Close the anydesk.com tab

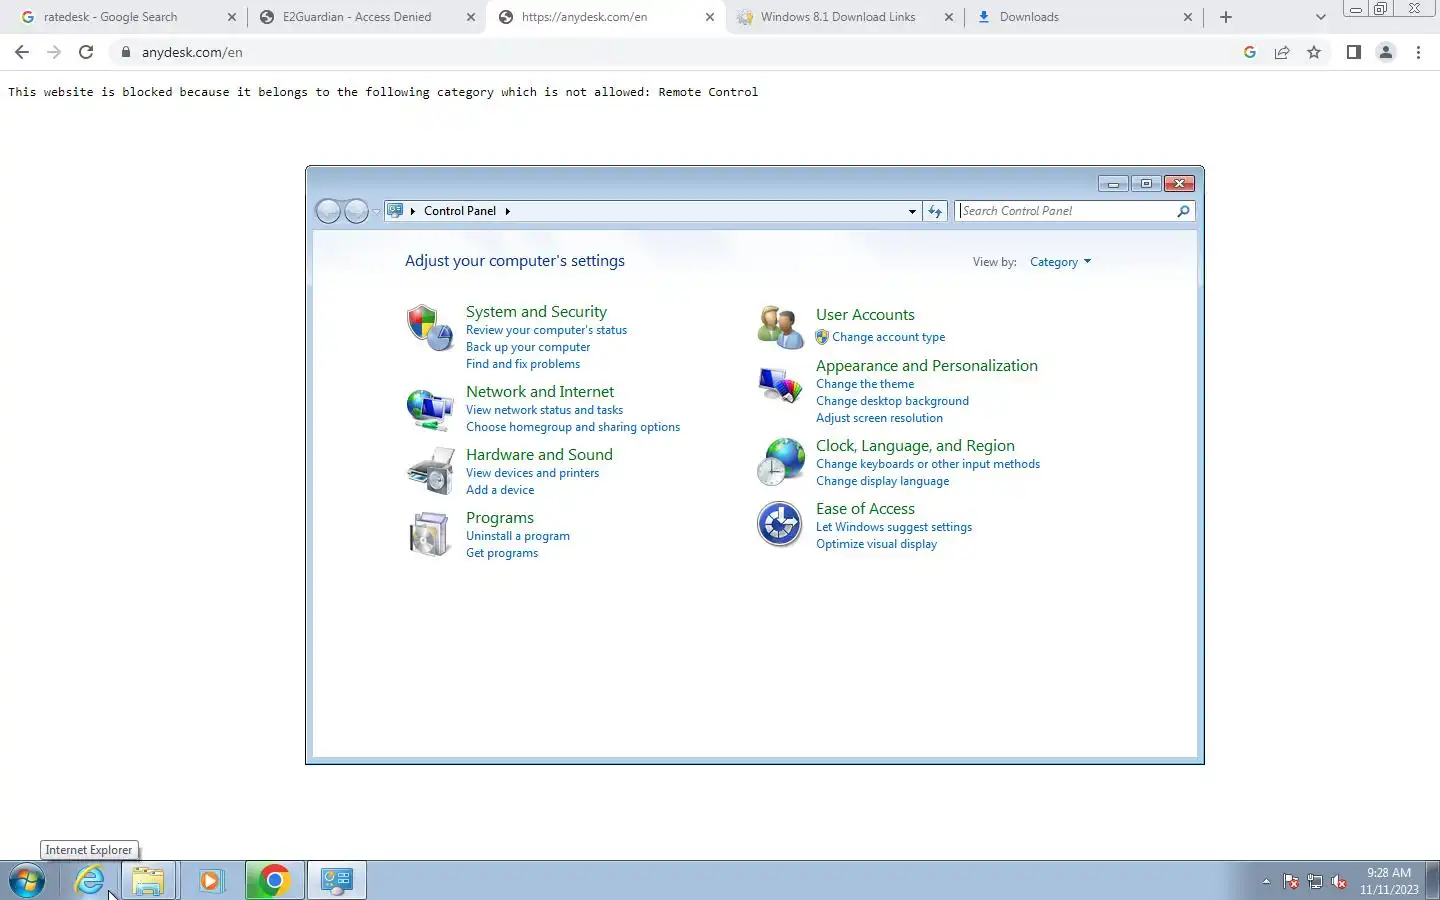pyautogui.click(x=710, y=17)
